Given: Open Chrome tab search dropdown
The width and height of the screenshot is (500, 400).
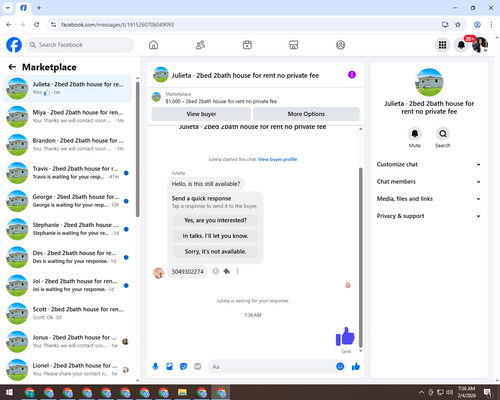Looking at the screenshot, I should pyautogui.click(x=8, y=8).
